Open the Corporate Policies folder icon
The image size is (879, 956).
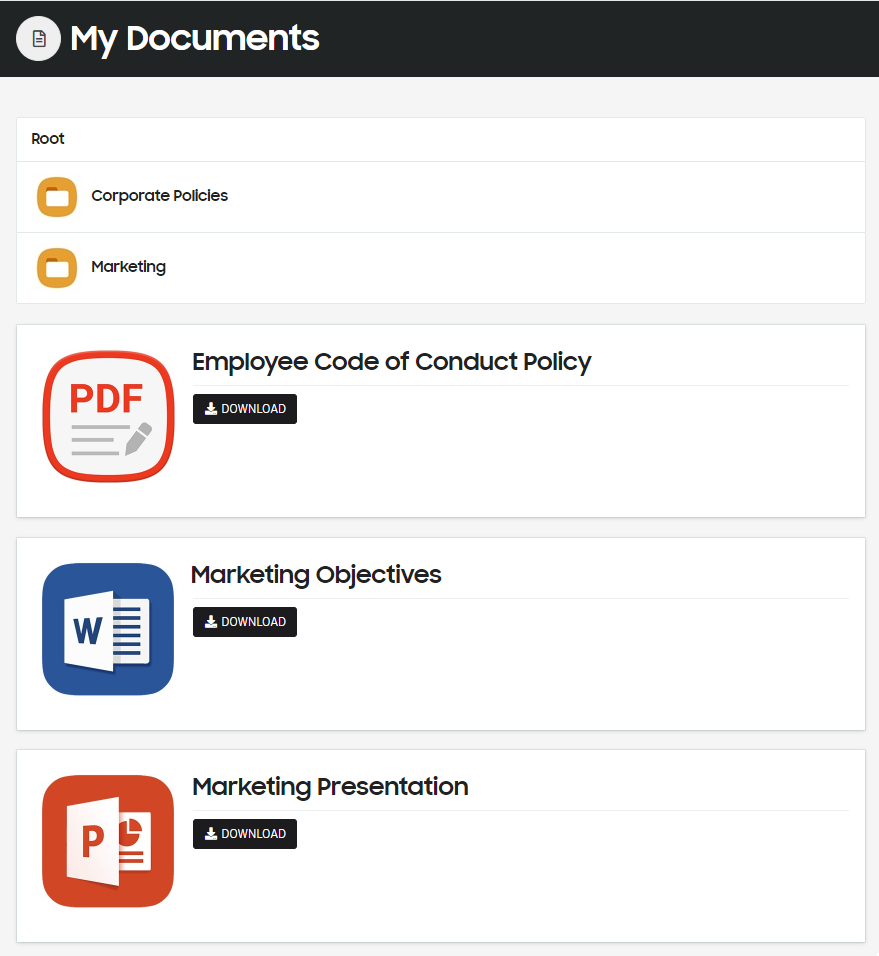point(57,197)
